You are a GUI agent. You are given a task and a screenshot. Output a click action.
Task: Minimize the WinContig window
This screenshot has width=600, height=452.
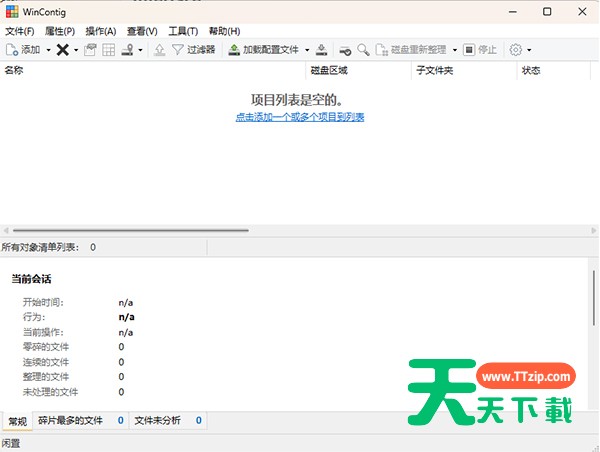(x=512, y=12)
